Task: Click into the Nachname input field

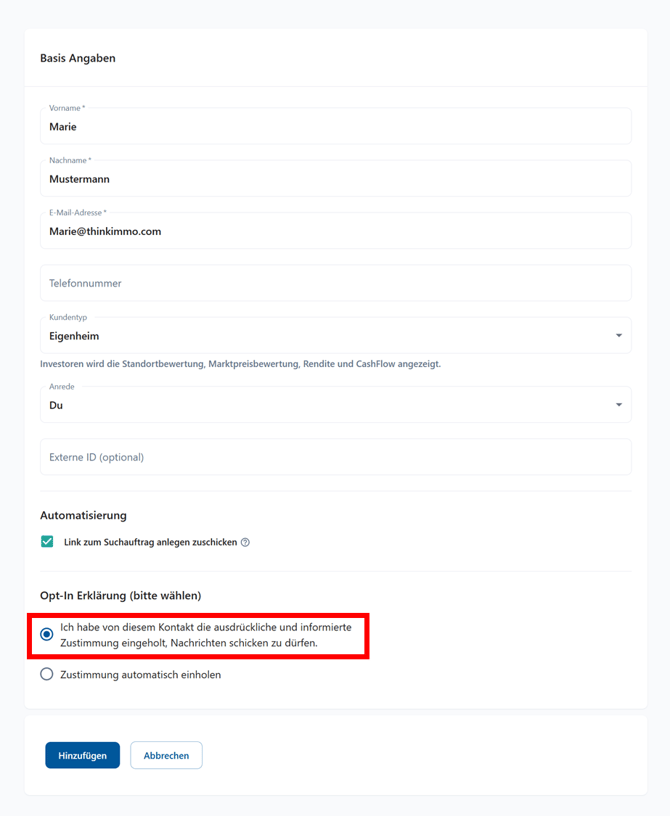Action: [335, 179]
